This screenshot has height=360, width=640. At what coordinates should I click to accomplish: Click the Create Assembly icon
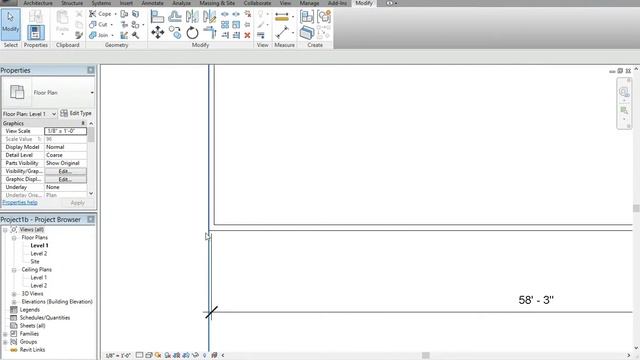pyautogui.click(x=307, y=17)
